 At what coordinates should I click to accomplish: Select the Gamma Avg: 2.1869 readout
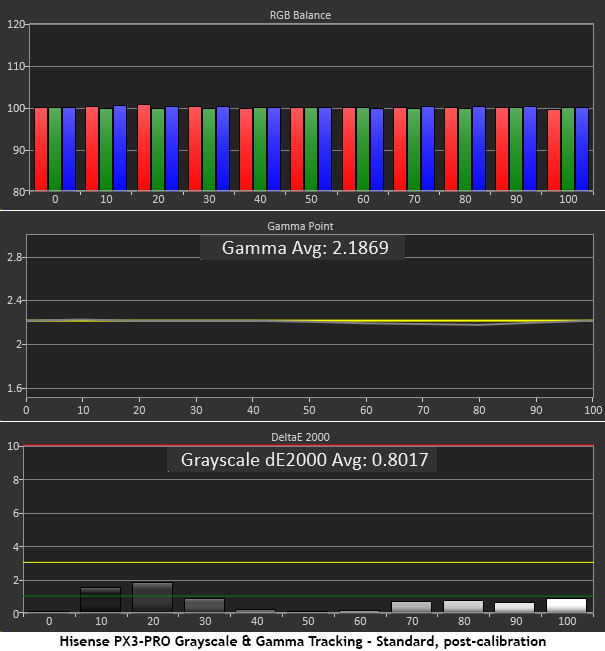tap(305, 248)
